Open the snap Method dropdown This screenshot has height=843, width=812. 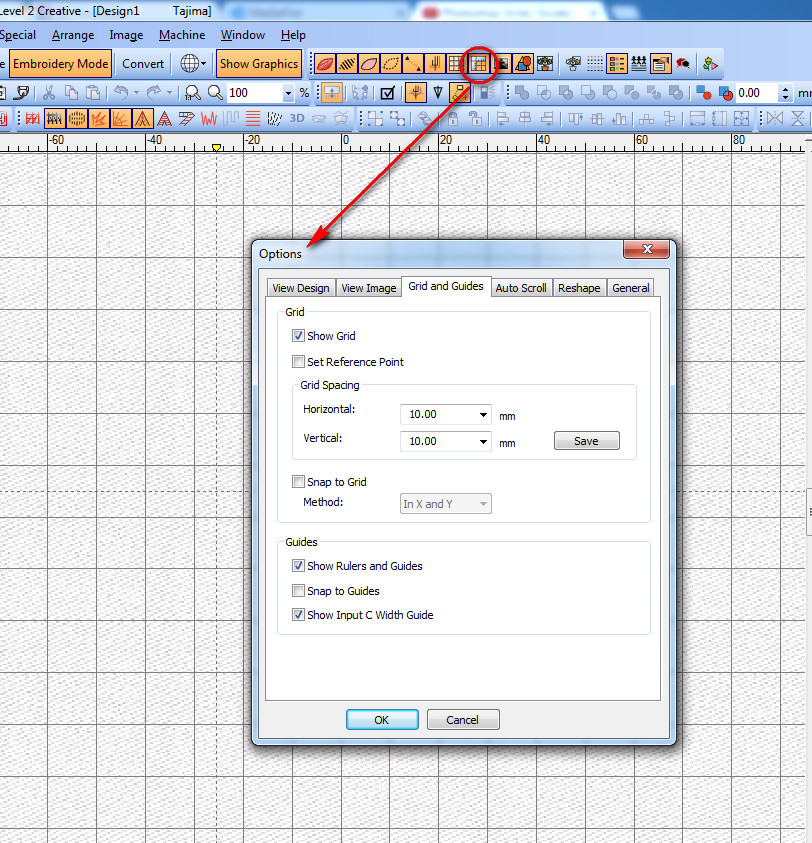[x=446, y=504]
